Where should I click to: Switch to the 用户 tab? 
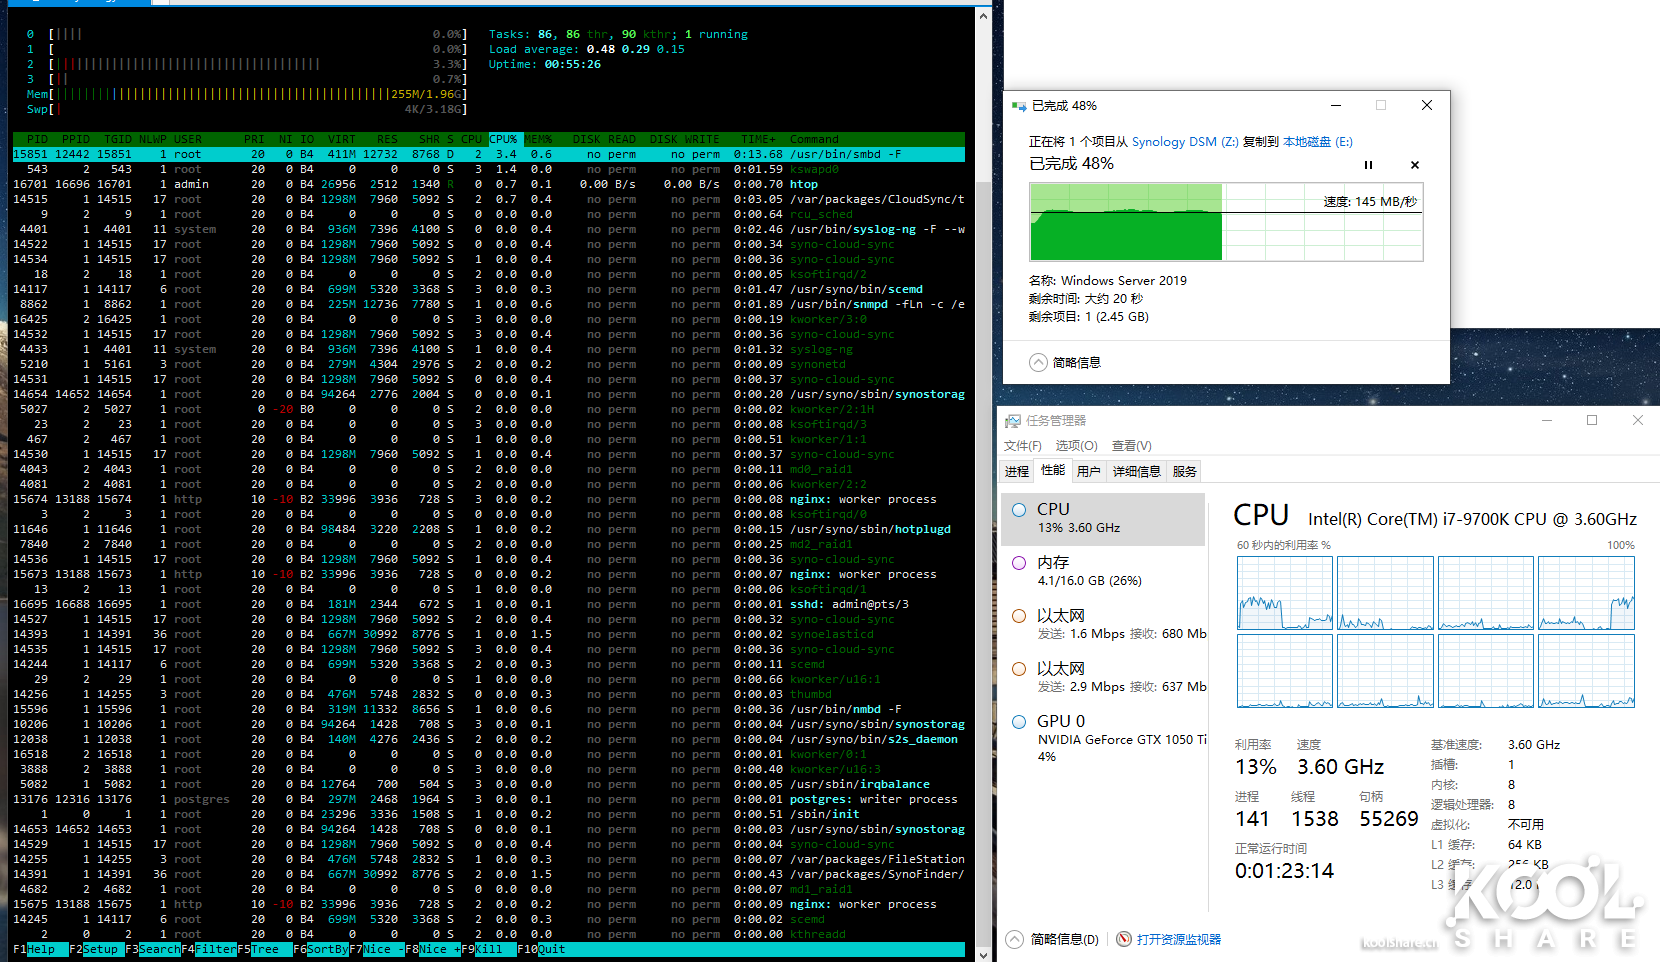coord(1089,472)
